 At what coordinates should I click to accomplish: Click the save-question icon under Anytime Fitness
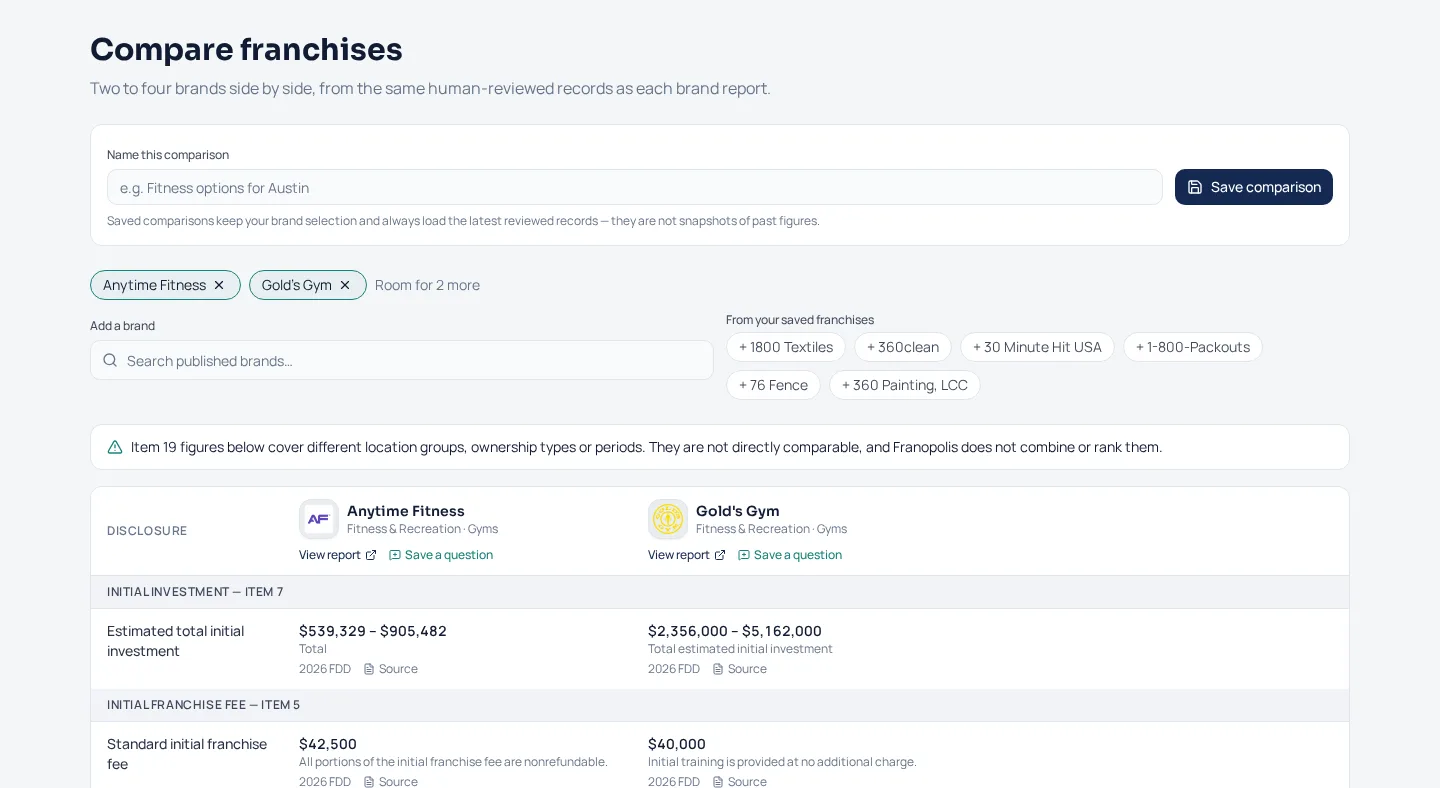395,555
